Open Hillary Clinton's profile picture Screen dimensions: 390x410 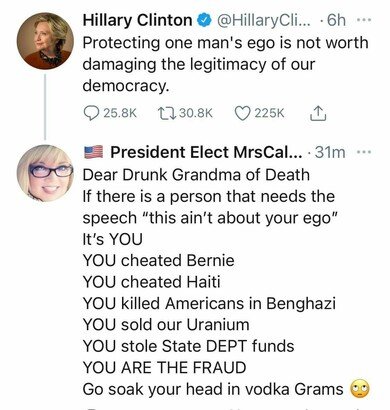(45, 41)
